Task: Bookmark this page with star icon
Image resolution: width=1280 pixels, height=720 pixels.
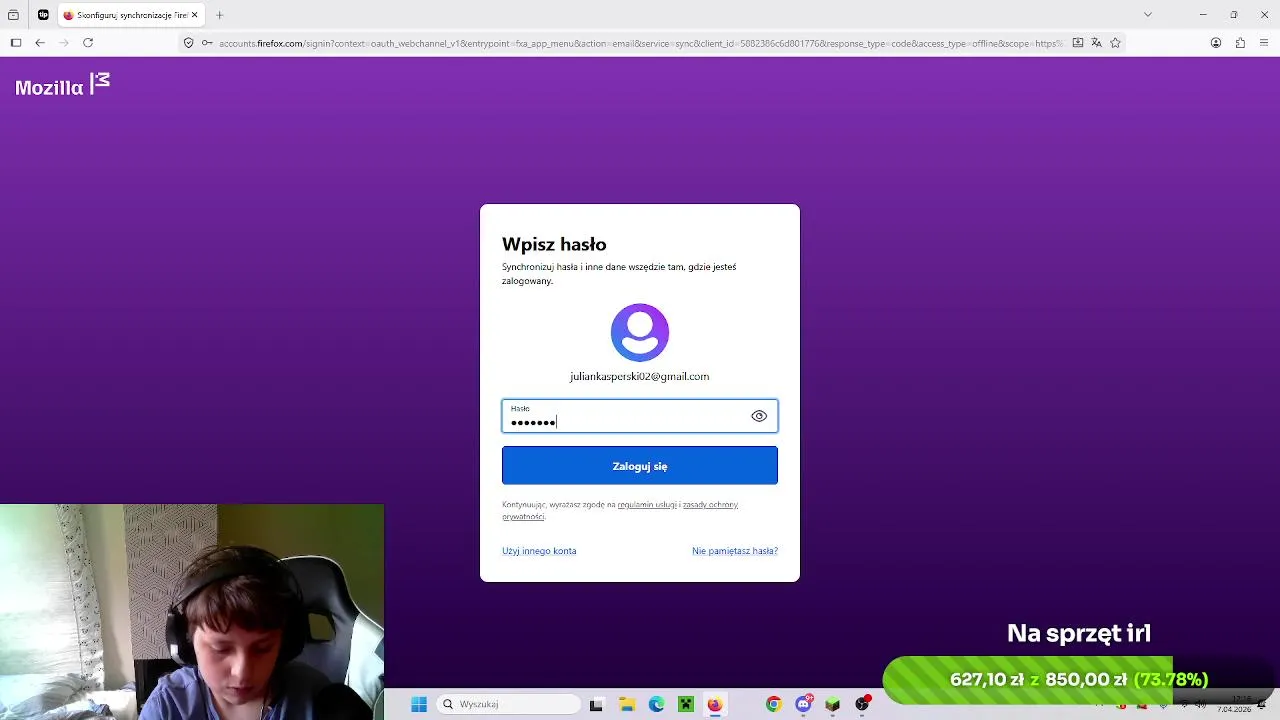Action: [x=1115, y=43]
